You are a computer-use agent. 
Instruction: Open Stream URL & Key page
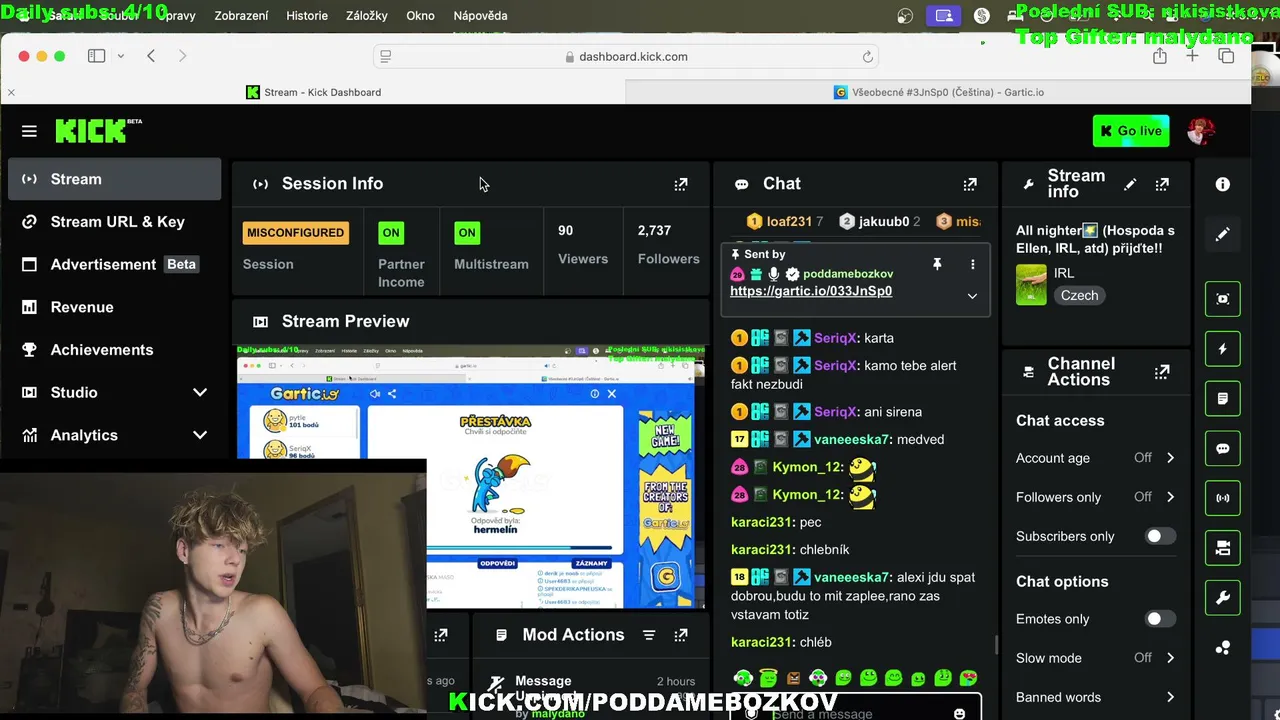tap(114, 222)
